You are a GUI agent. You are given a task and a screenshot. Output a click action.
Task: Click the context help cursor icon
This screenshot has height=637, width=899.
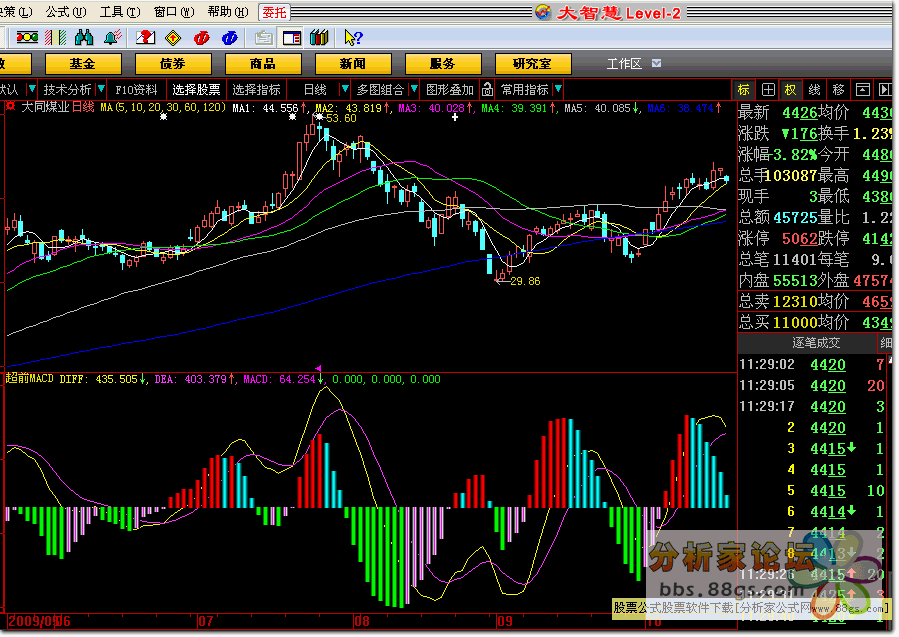click(x=353, y=38)
